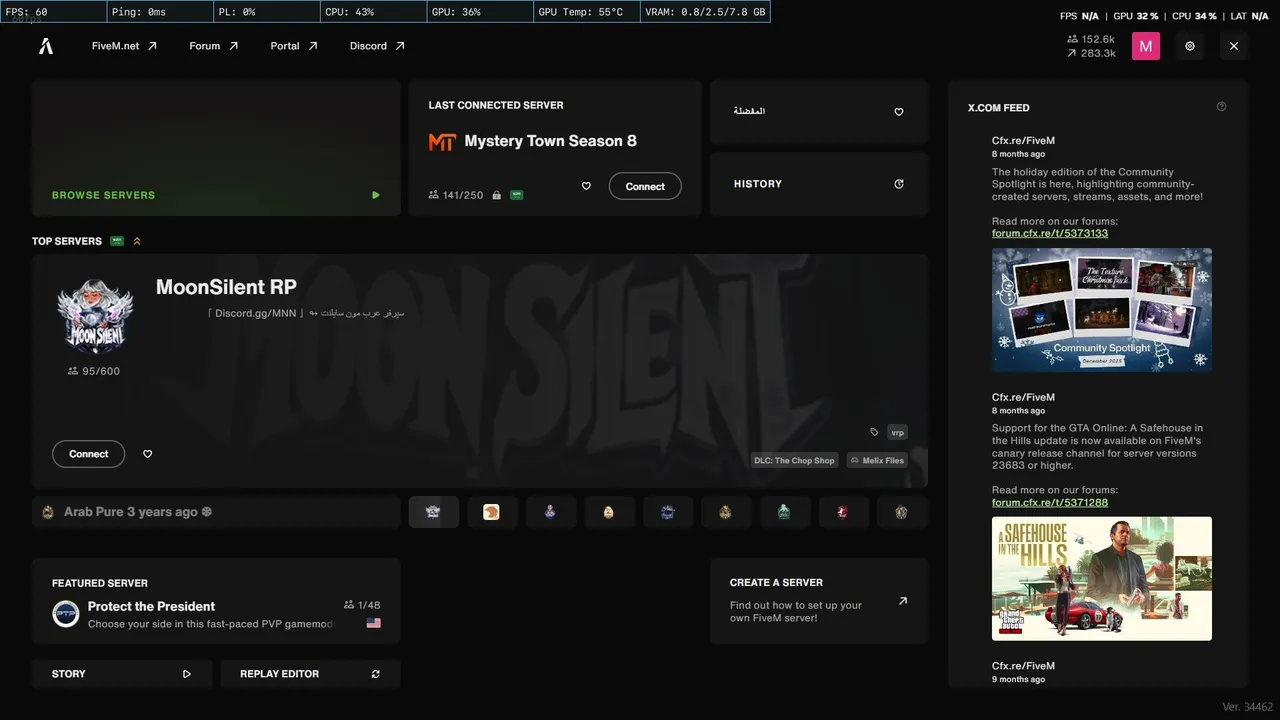The height and width of the screenshot is (720, 1280).
Task: Click the US flag on featured server
Action: point(373,623)
